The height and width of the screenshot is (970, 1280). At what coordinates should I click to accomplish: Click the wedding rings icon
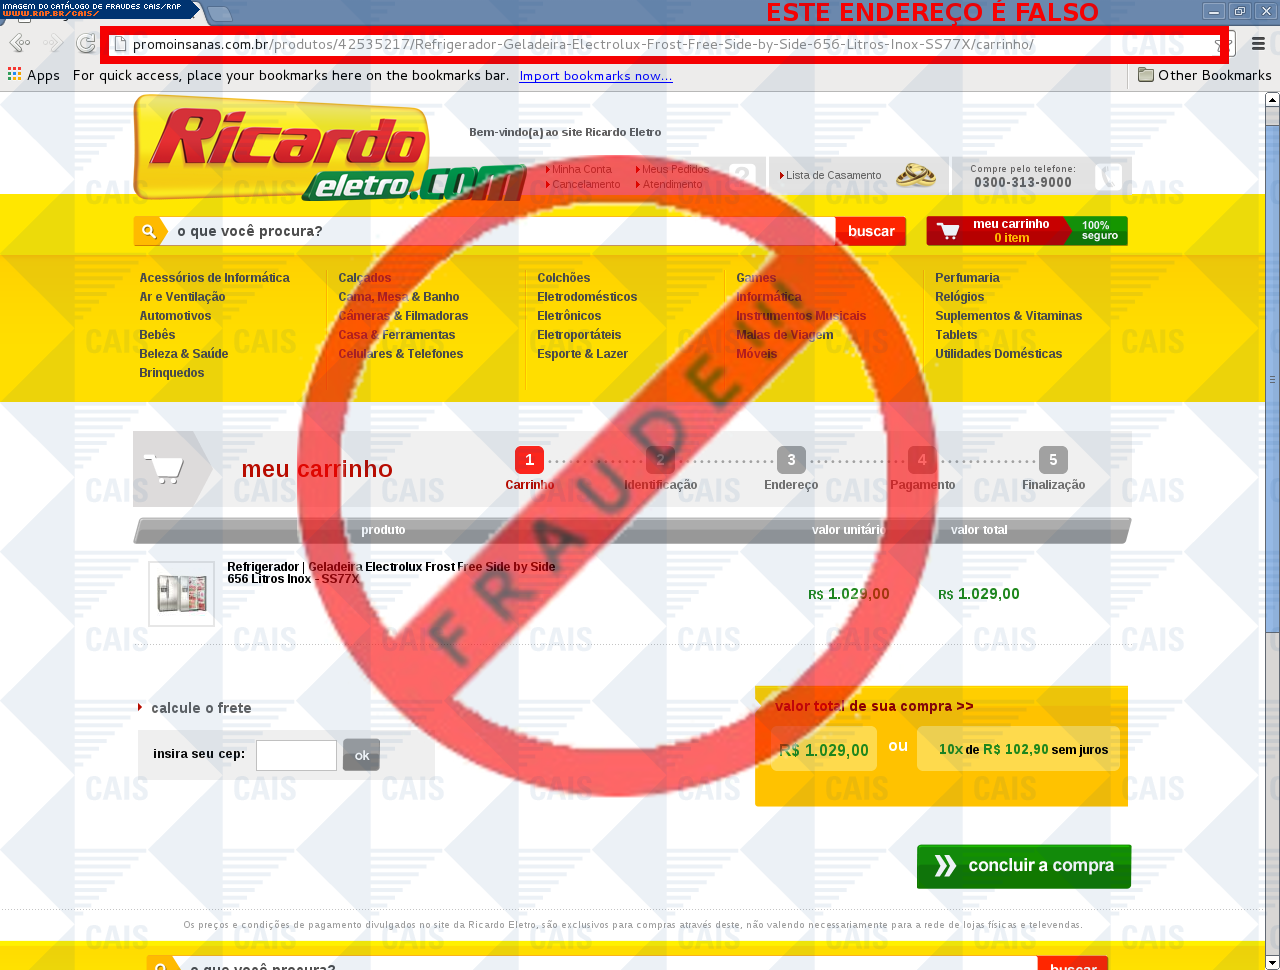915,175
